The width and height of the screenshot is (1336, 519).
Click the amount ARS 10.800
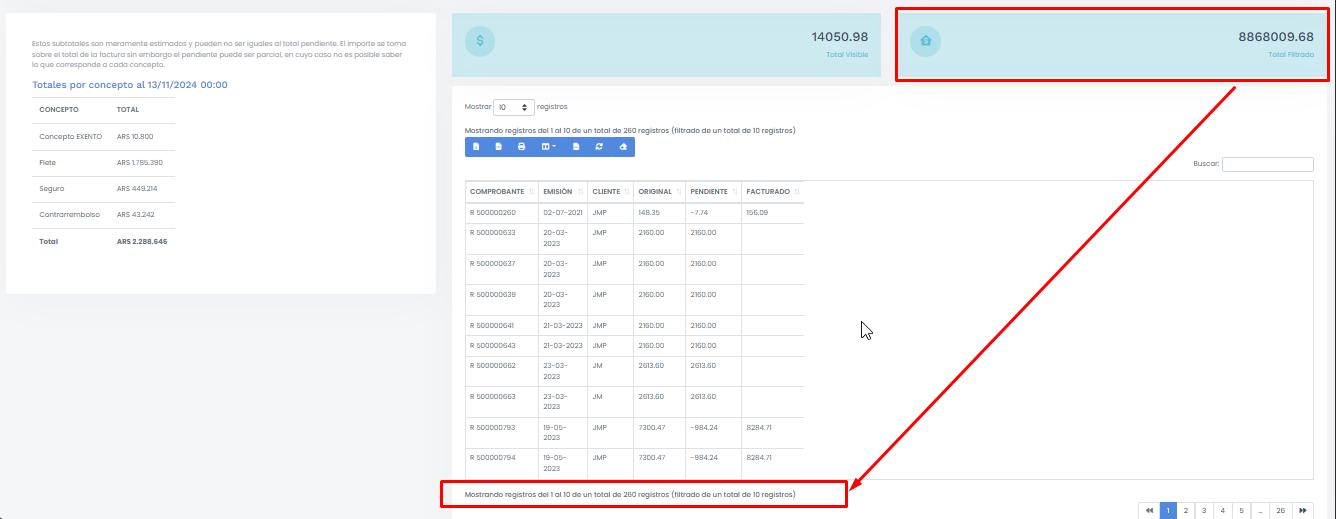135,136
